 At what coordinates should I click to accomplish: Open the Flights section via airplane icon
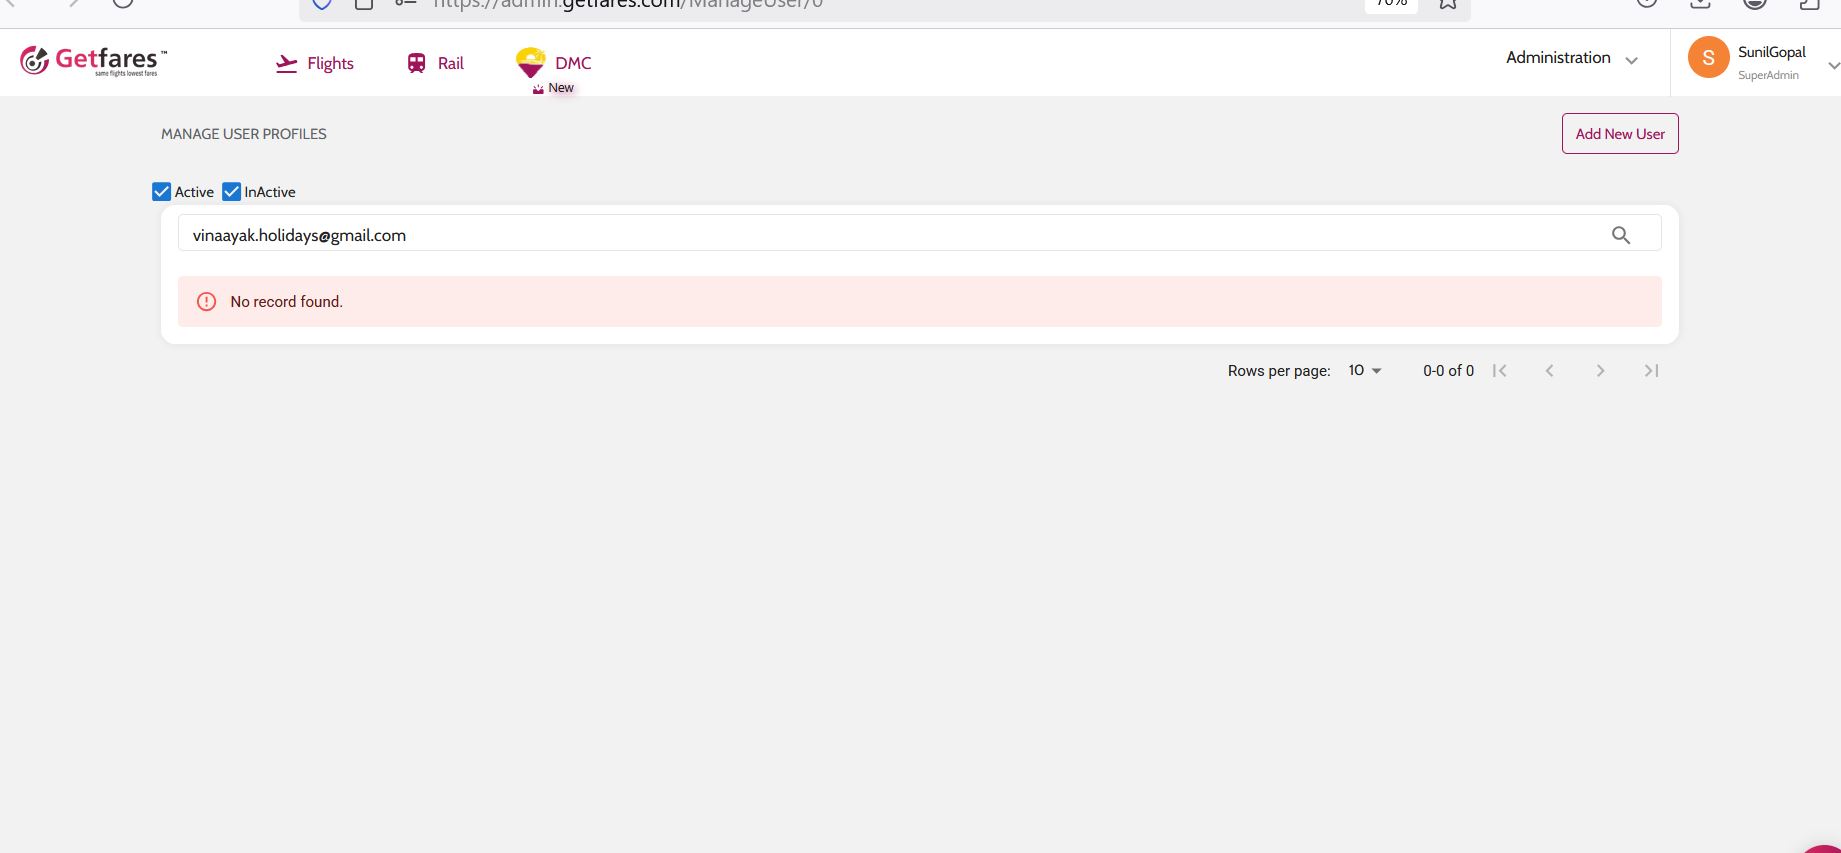pyautogui.click(x=287, y=64)
